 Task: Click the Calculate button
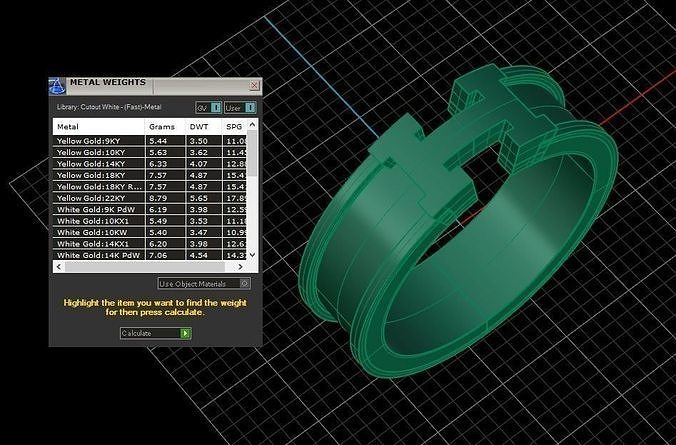pos(156,333)
